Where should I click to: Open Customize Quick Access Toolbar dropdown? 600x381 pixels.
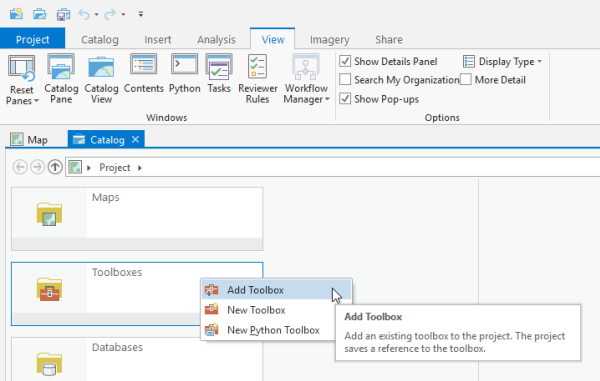[x=141, y=14]
